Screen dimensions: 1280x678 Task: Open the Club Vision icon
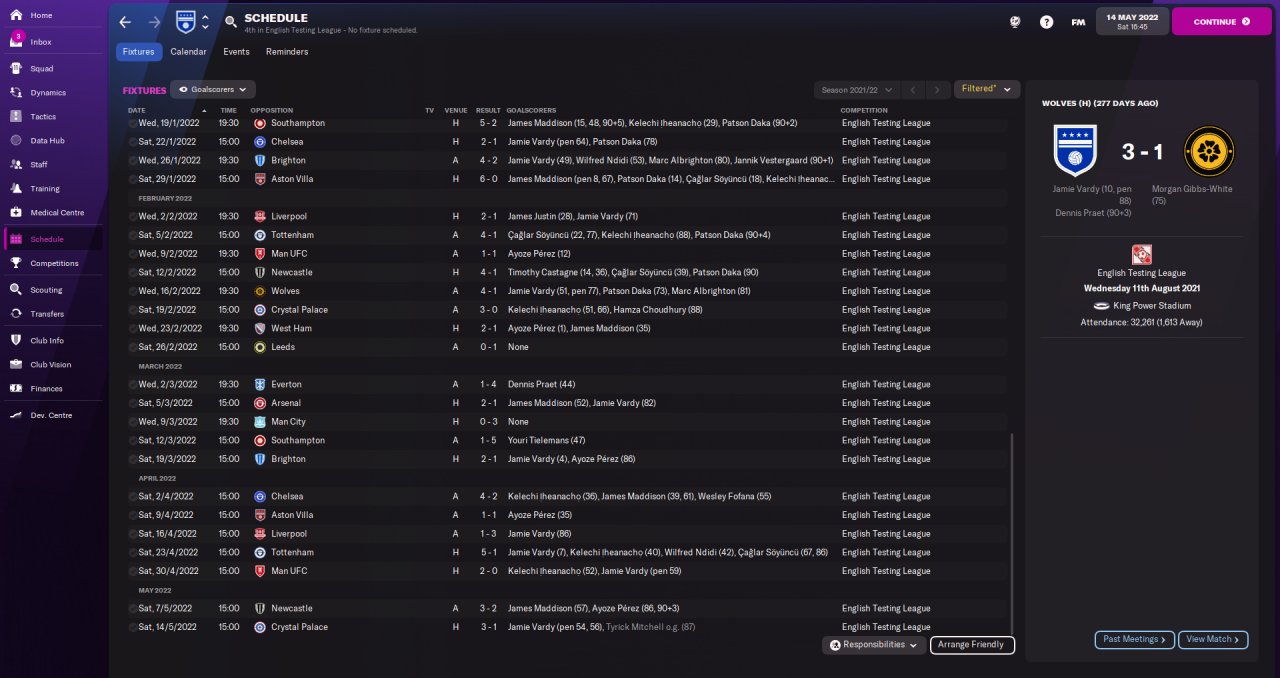pos(17,365)
